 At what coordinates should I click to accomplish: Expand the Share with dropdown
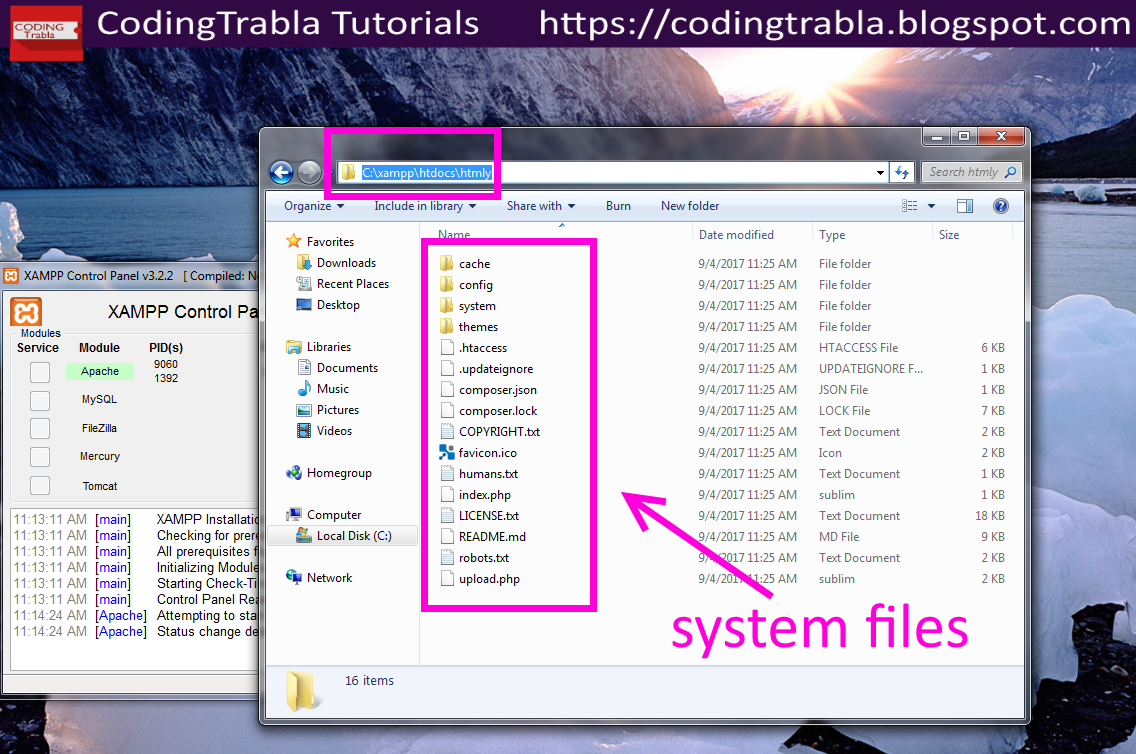click(540, 206)
